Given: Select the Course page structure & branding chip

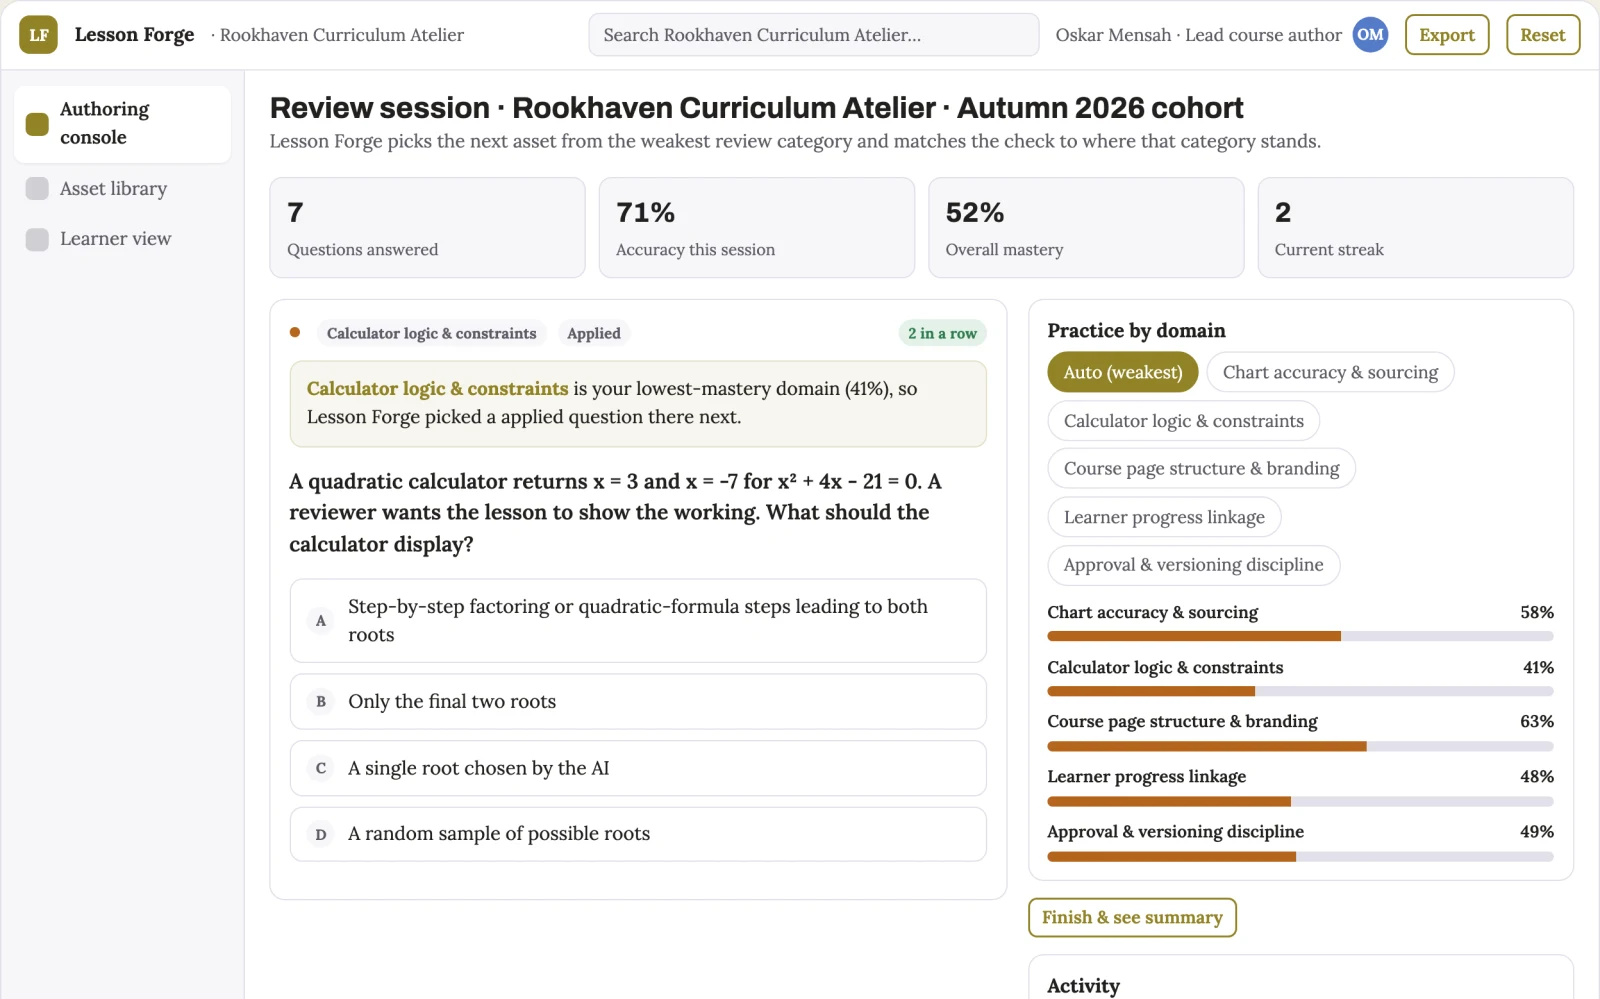Looking at the screenshot, I should [1202, 468].
